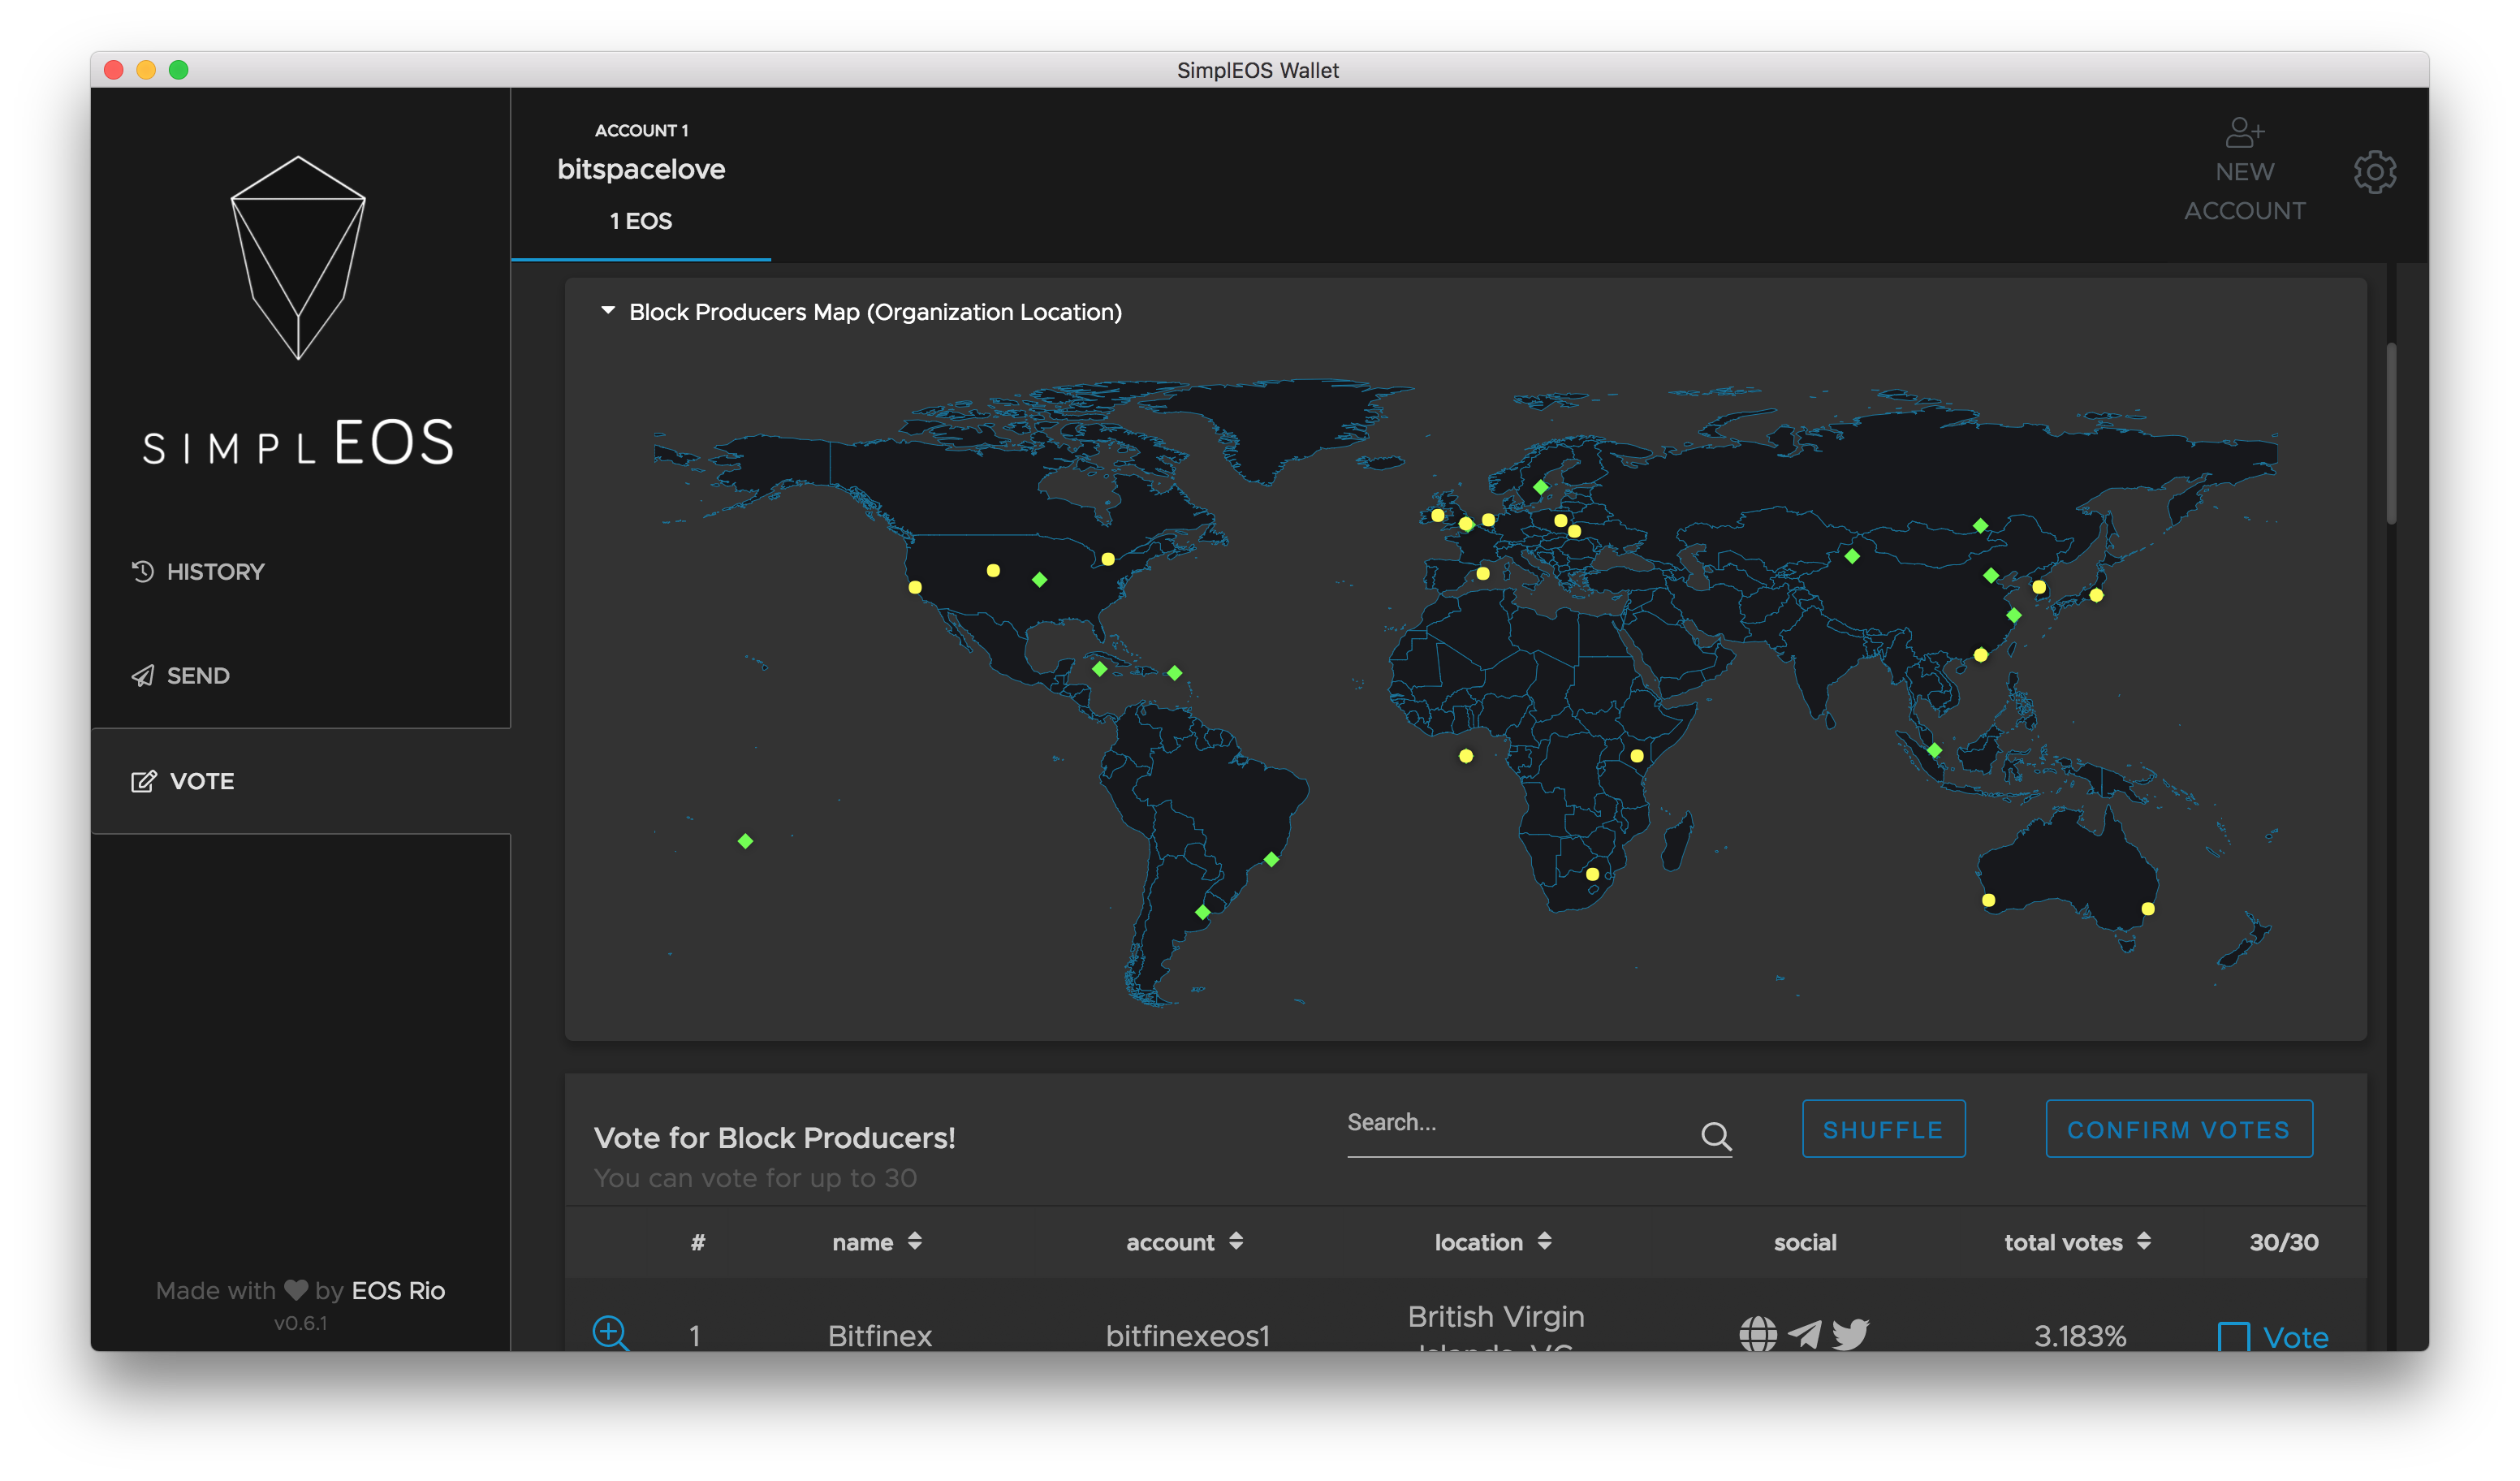Click the 30/30 votes counter
The image size is (2520, 1481).
coord(2283,1242)
